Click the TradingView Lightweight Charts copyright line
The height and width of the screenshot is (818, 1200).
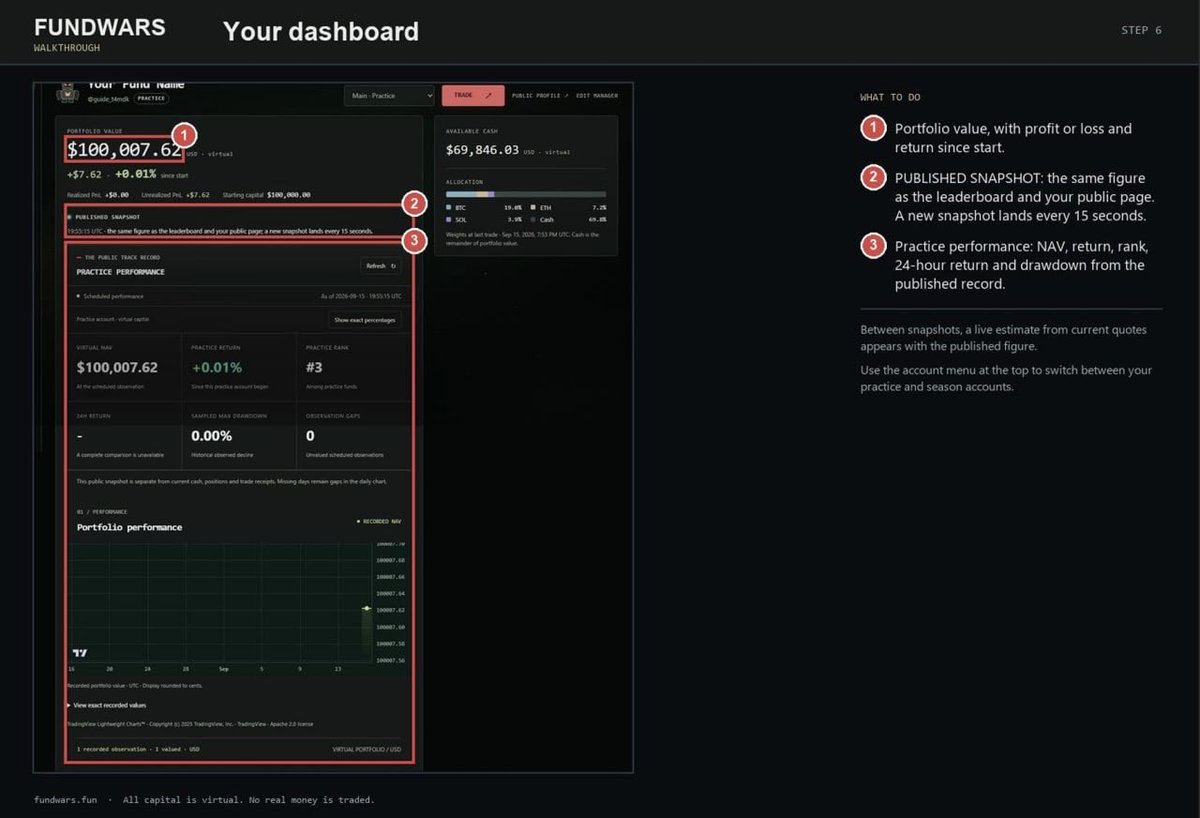pos(190,723)
